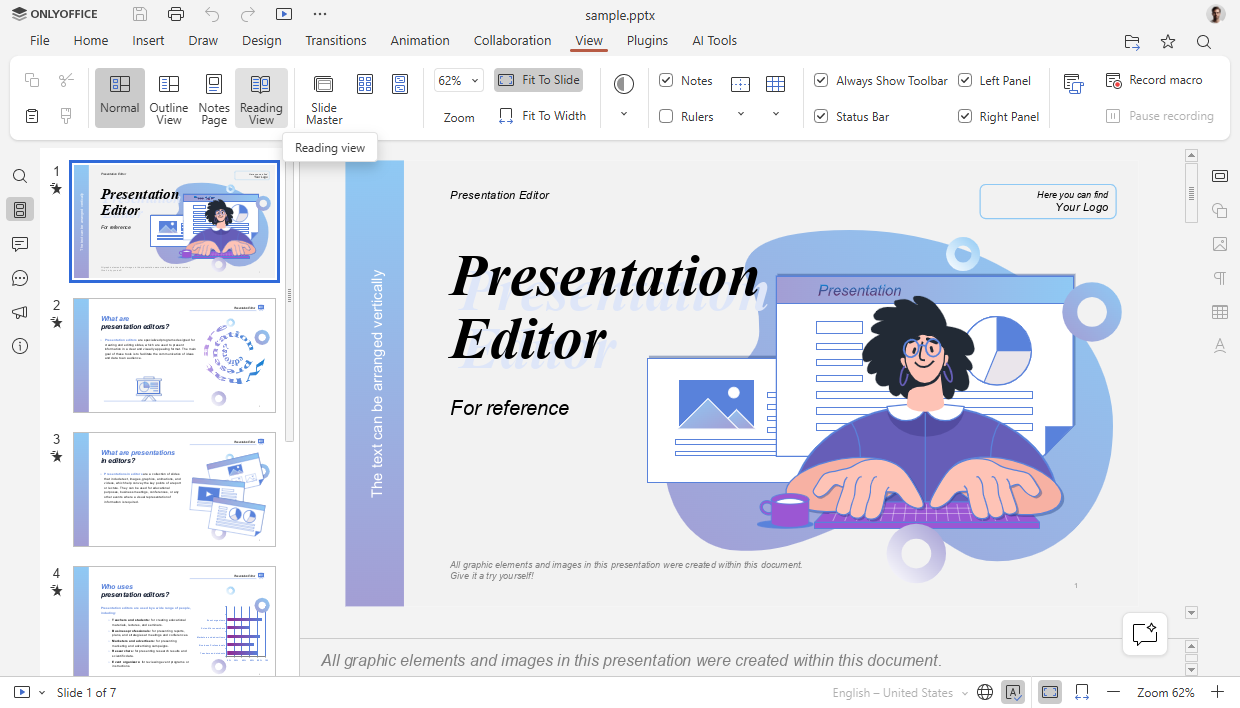Click the Cut scissors icon
This screenshot has width=1240, height=708.
click(66, 80)
